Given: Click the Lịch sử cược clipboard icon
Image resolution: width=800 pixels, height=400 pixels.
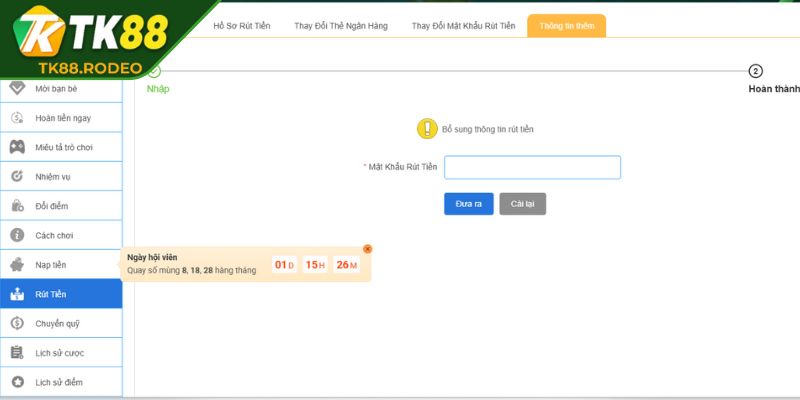Looking at the screenshot, I should pyautogui.click(x=17, y=352).
